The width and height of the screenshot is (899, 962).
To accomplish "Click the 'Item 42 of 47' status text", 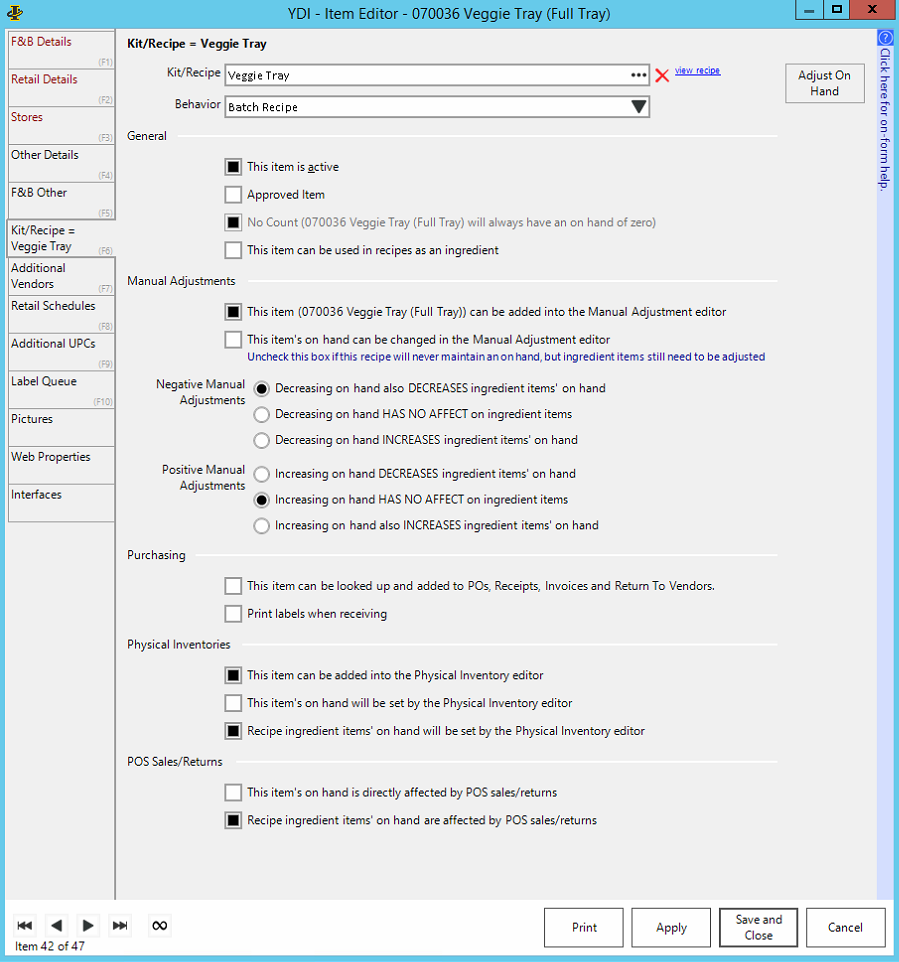I will coord(50,946).
